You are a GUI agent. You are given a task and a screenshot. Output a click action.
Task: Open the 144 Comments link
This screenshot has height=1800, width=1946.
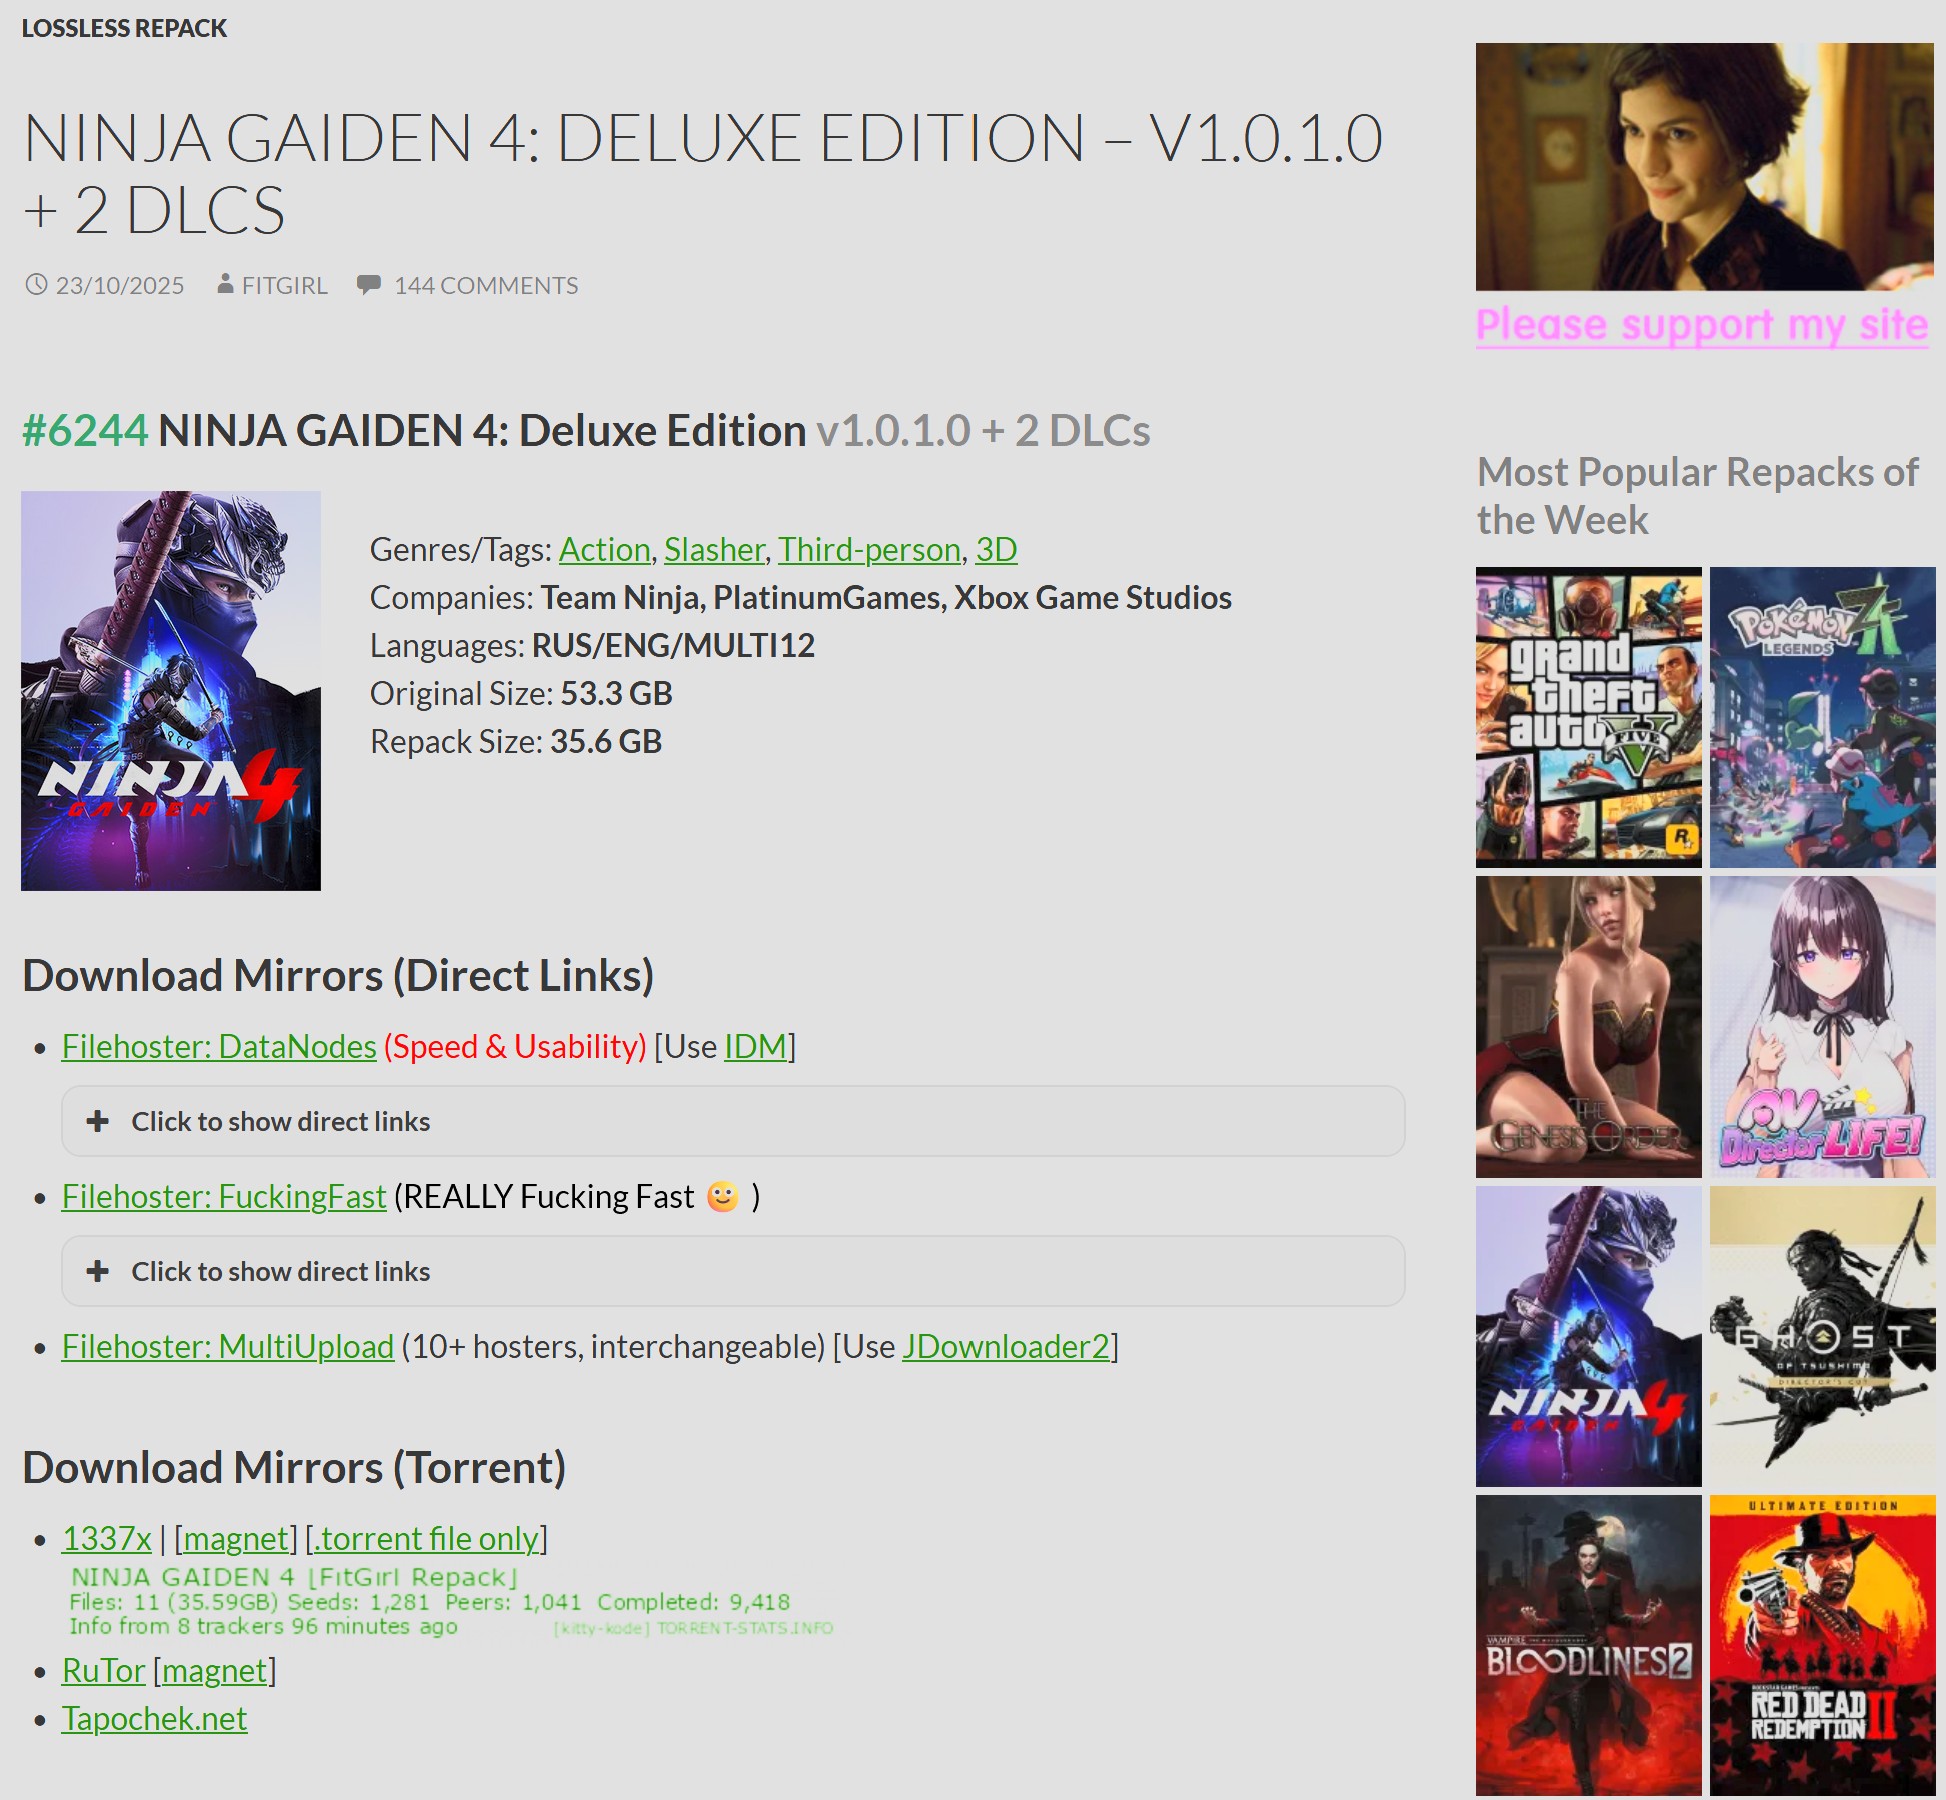pos(485,285)
